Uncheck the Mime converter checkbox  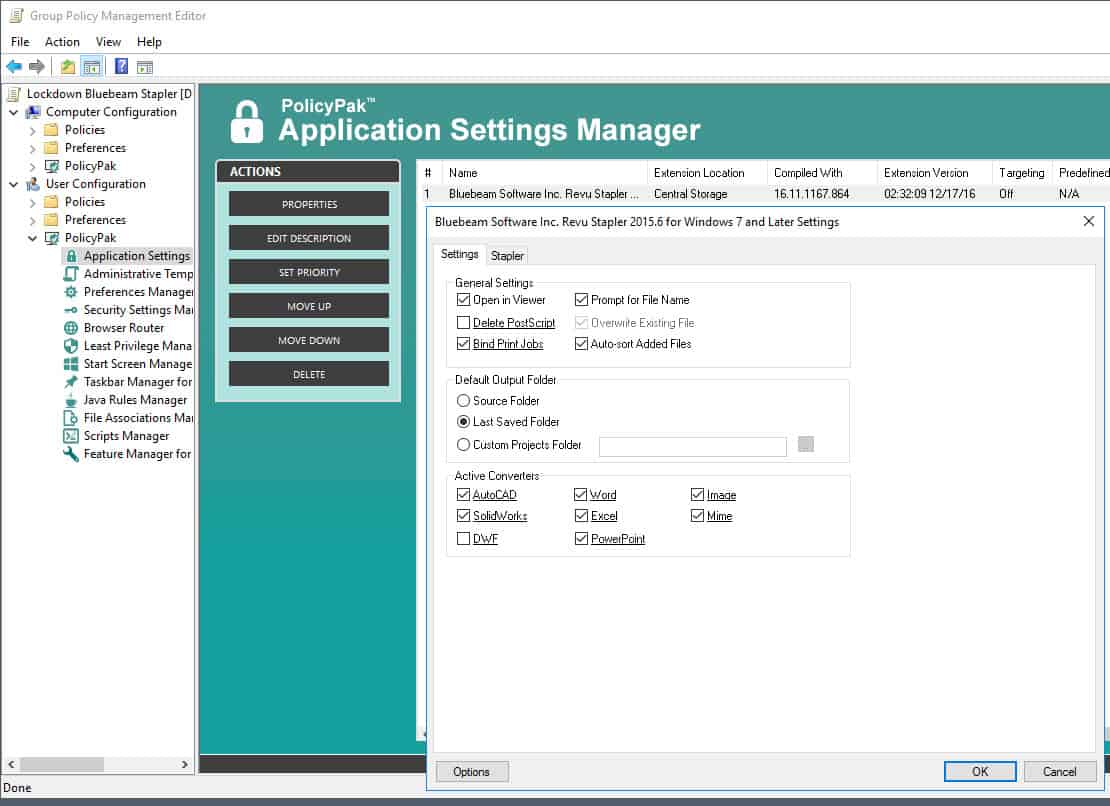point(697,516)
